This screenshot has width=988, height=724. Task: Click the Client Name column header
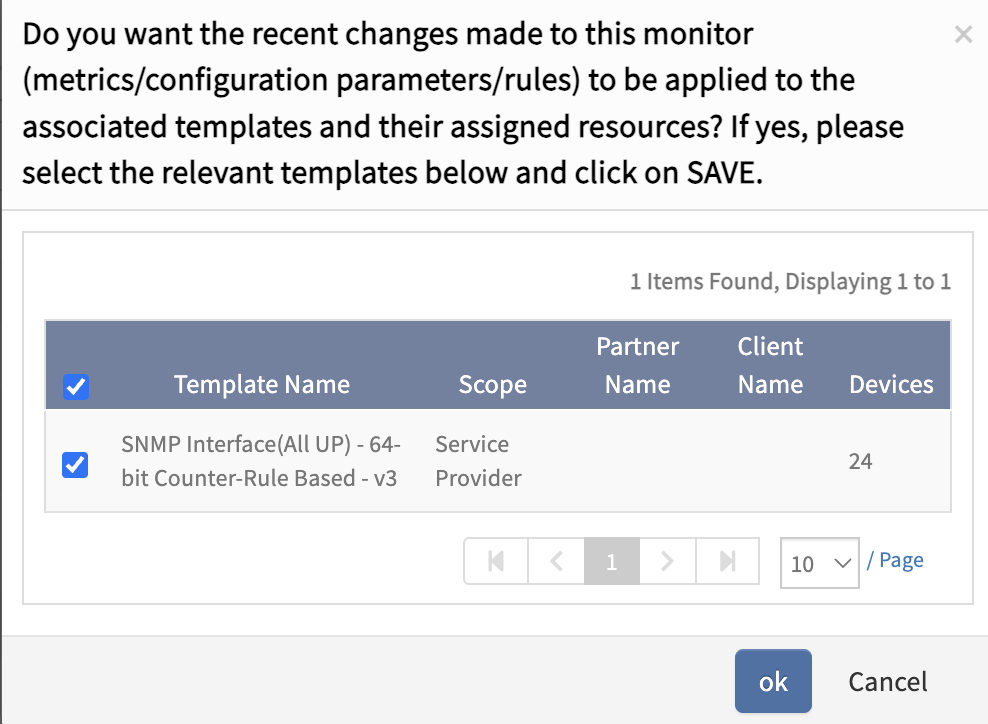[x=770, y=366]
